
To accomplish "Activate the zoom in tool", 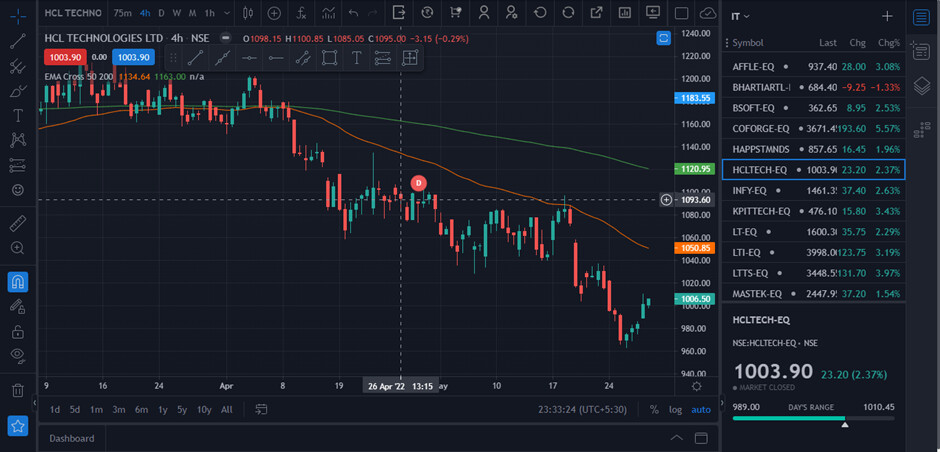I will 18,248.
